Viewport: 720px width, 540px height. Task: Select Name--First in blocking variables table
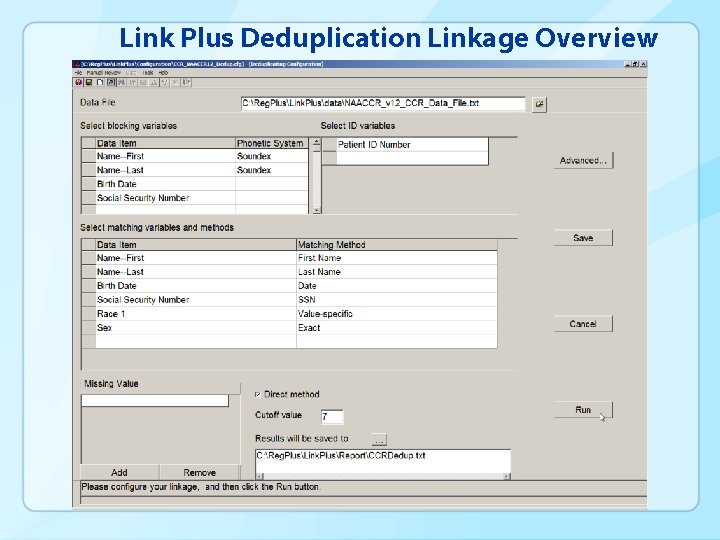coord(165,156)
